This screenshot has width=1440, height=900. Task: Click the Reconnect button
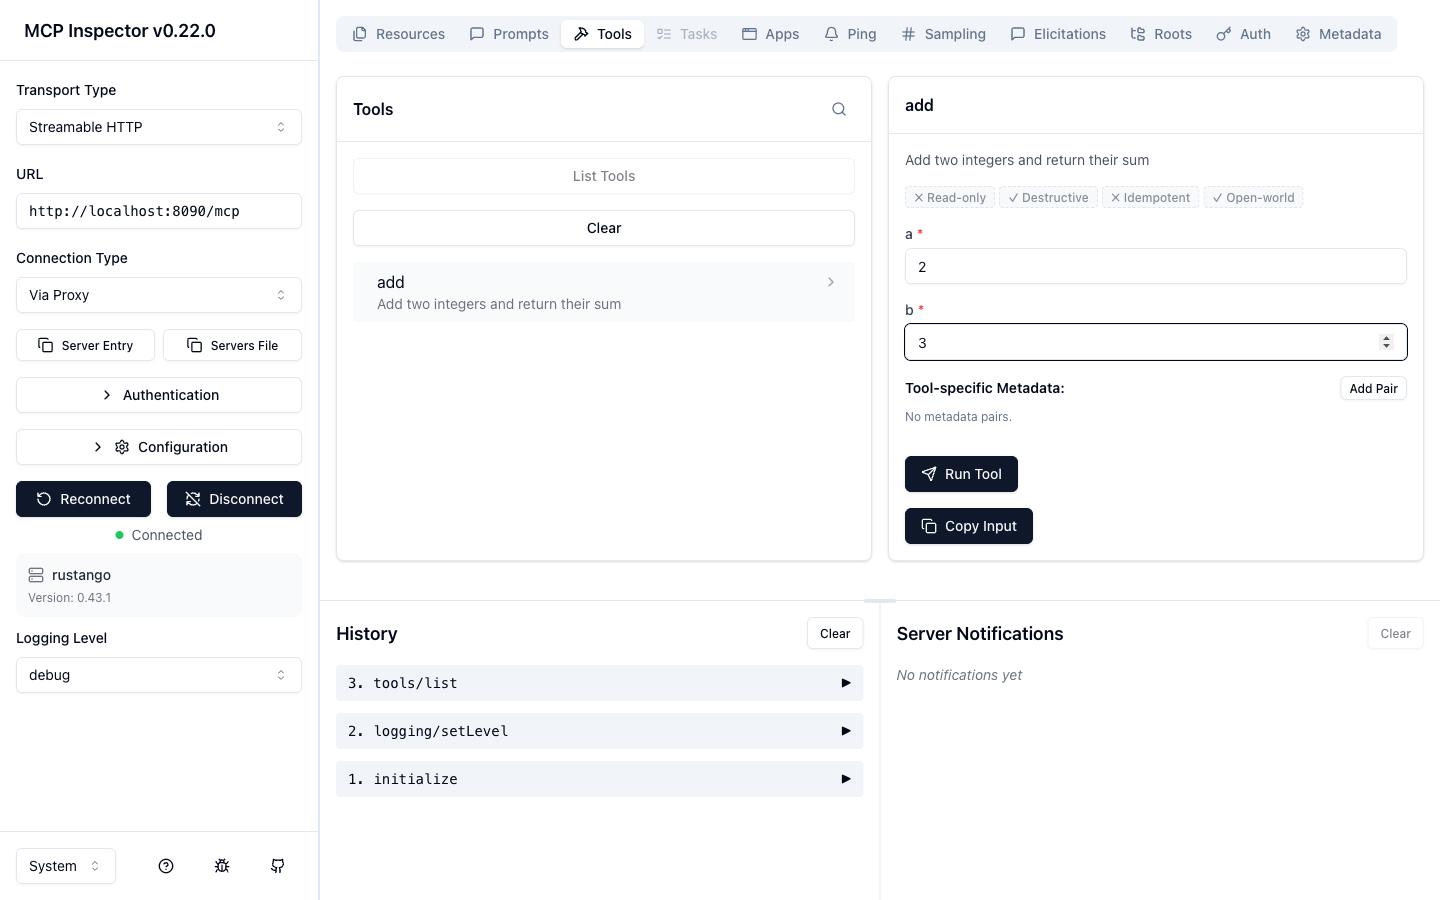(83, 499)
